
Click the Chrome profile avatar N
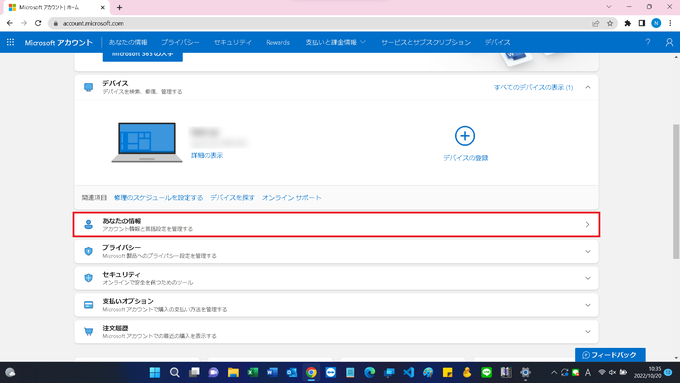click(x=656, y=23)
